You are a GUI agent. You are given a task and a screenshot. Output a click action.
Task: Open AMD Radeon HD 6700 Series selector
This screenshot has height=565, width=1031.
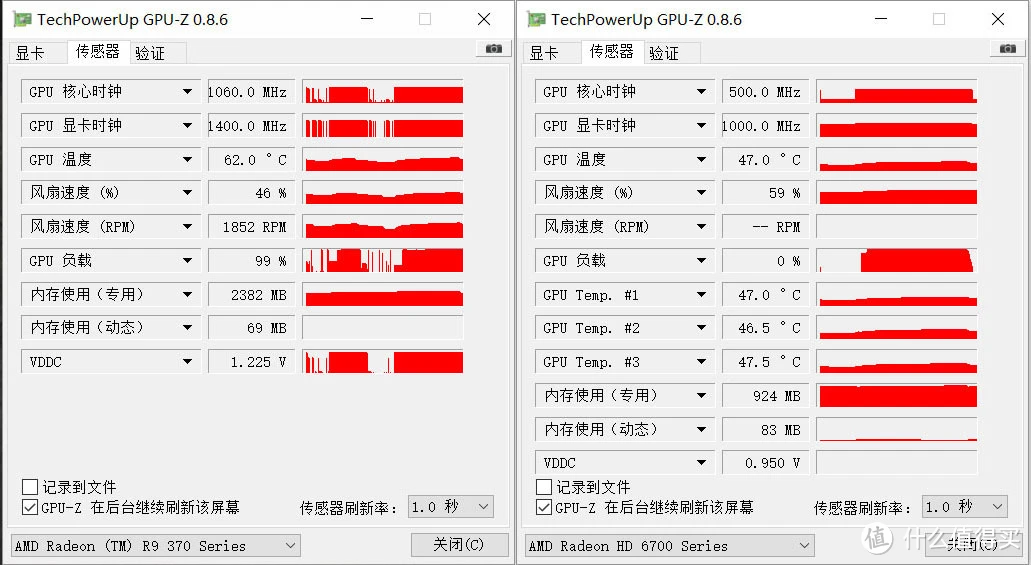tap(669, 545)
